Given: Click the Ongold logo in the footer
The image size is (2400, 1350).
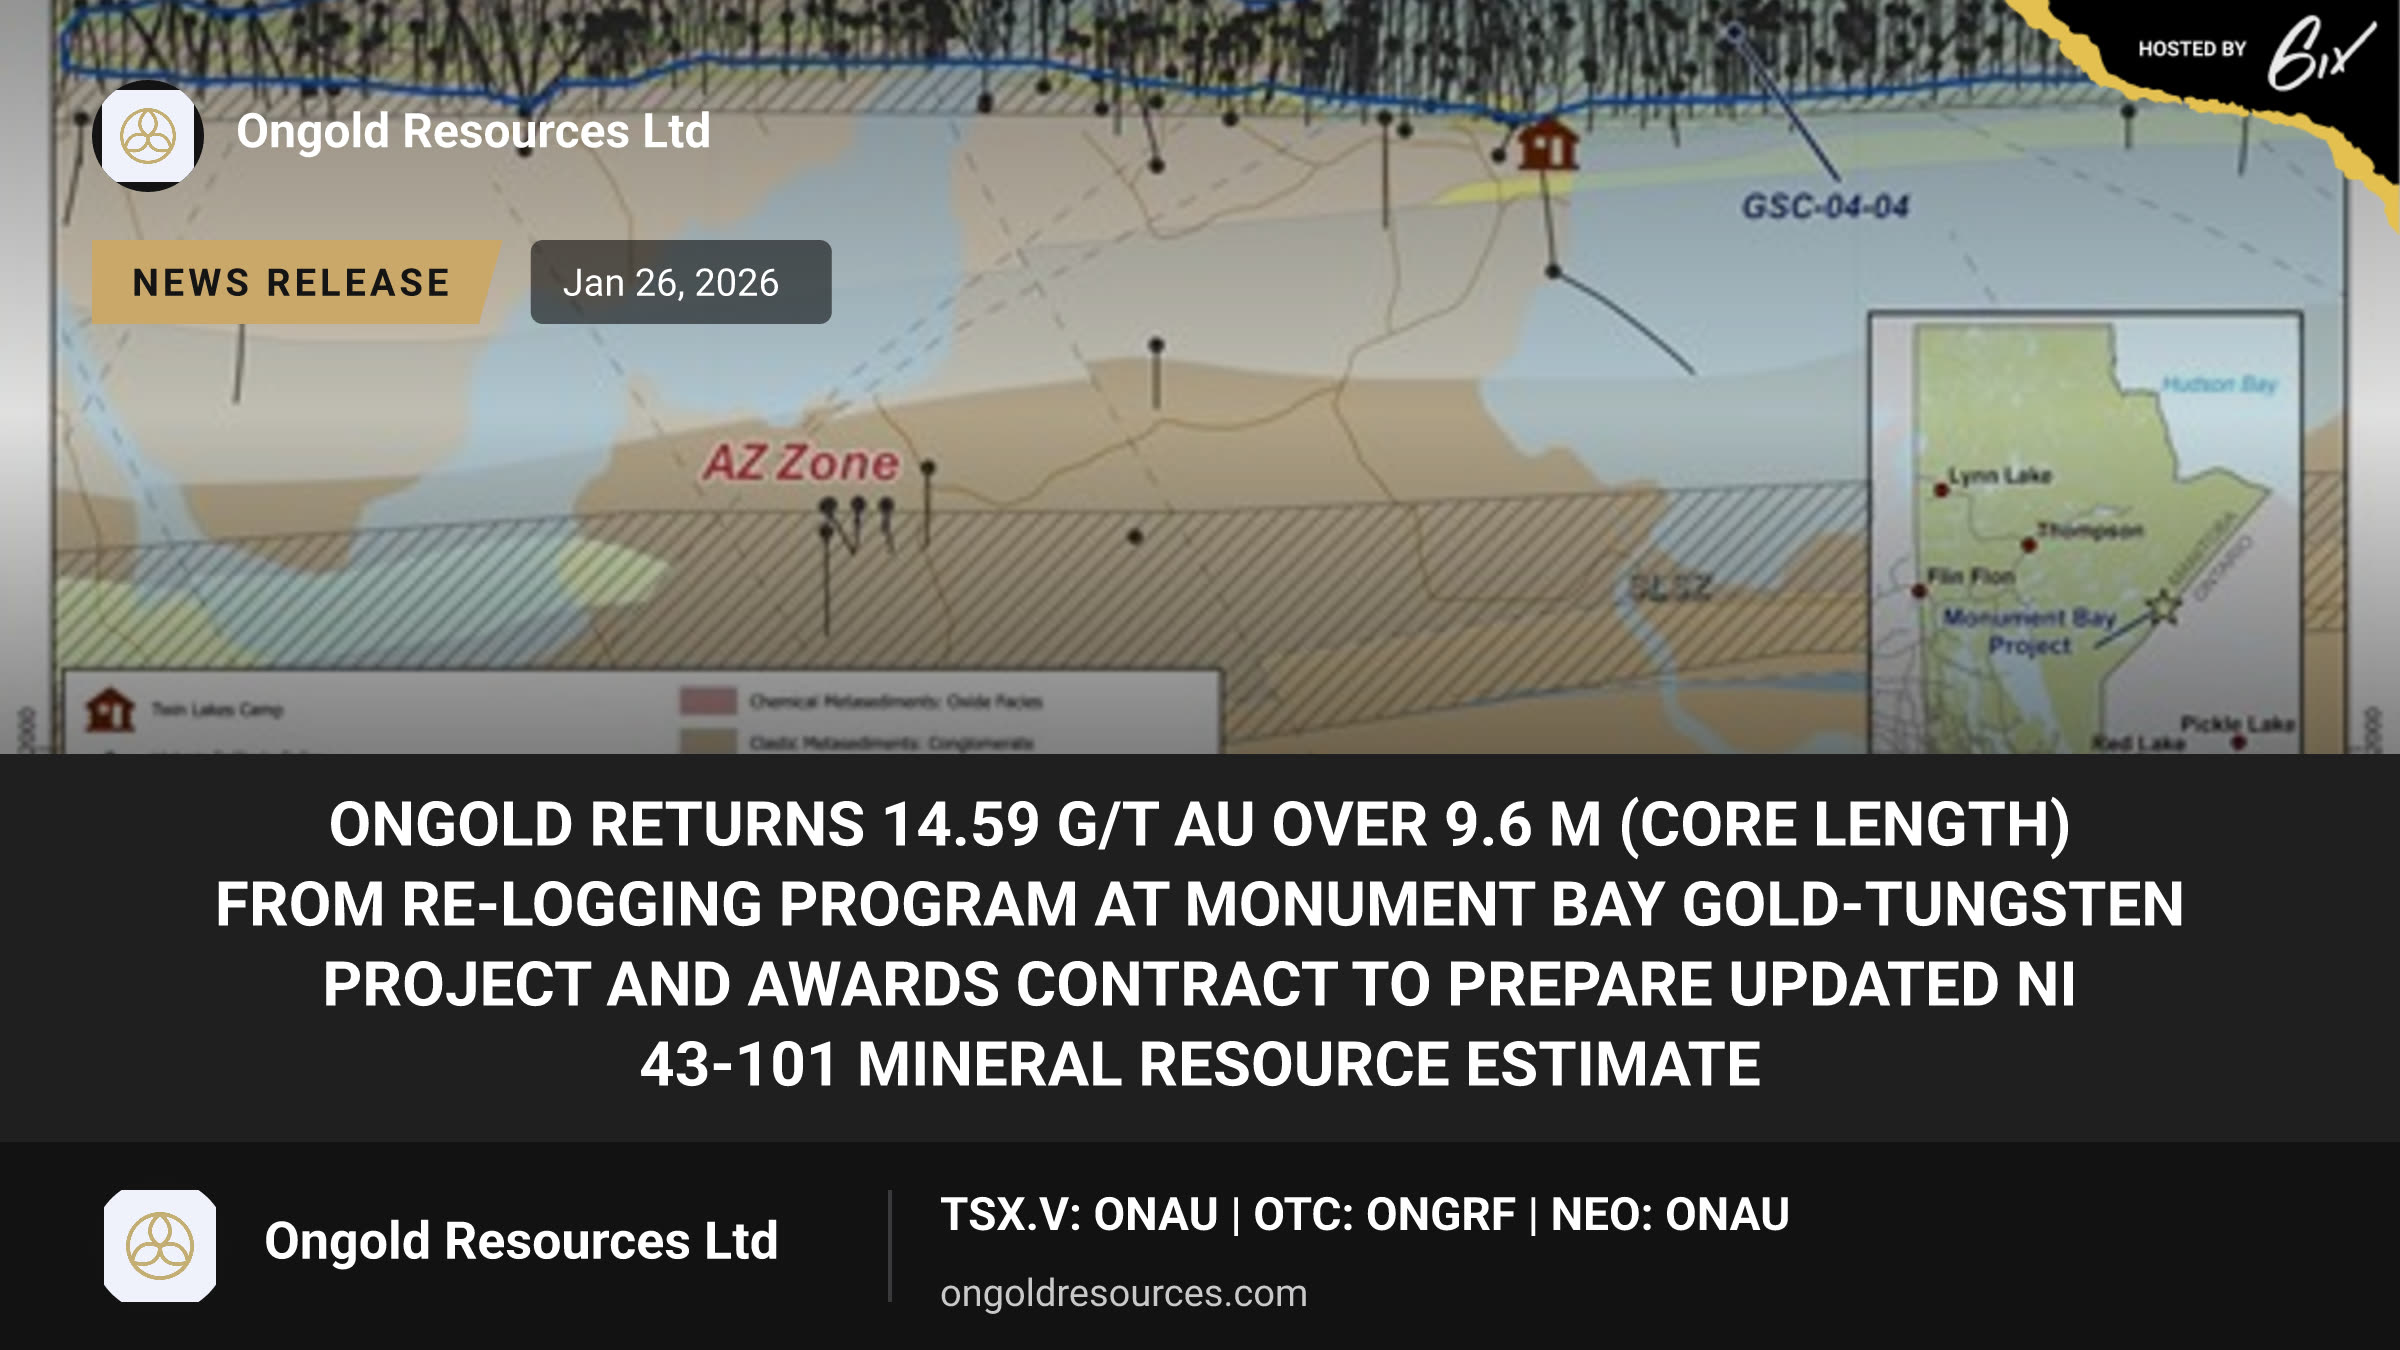Looking at the screenshot, I should click(x=160, y=1245).
